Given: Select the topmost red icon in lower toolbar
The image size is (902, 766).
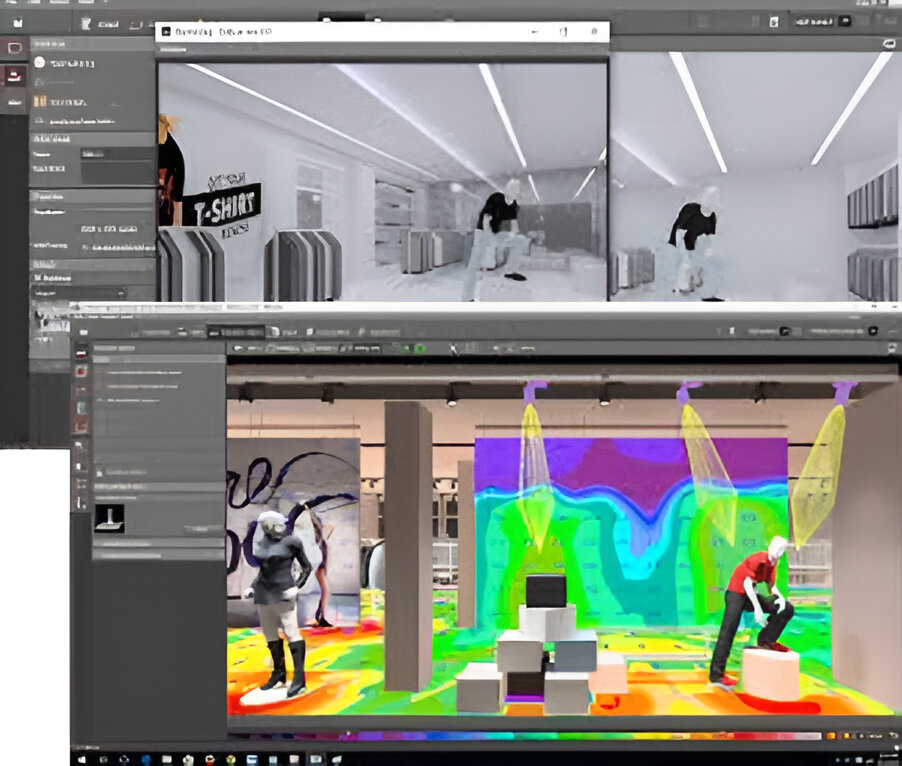Looking at the screenshot, I should click(x=81, y=353).
